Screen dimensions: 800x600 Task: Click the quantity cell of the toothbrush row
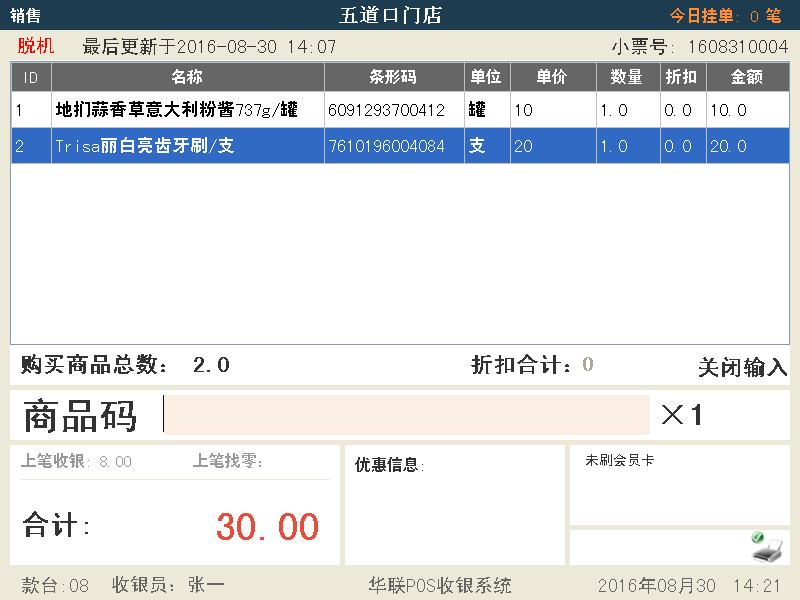627,146
